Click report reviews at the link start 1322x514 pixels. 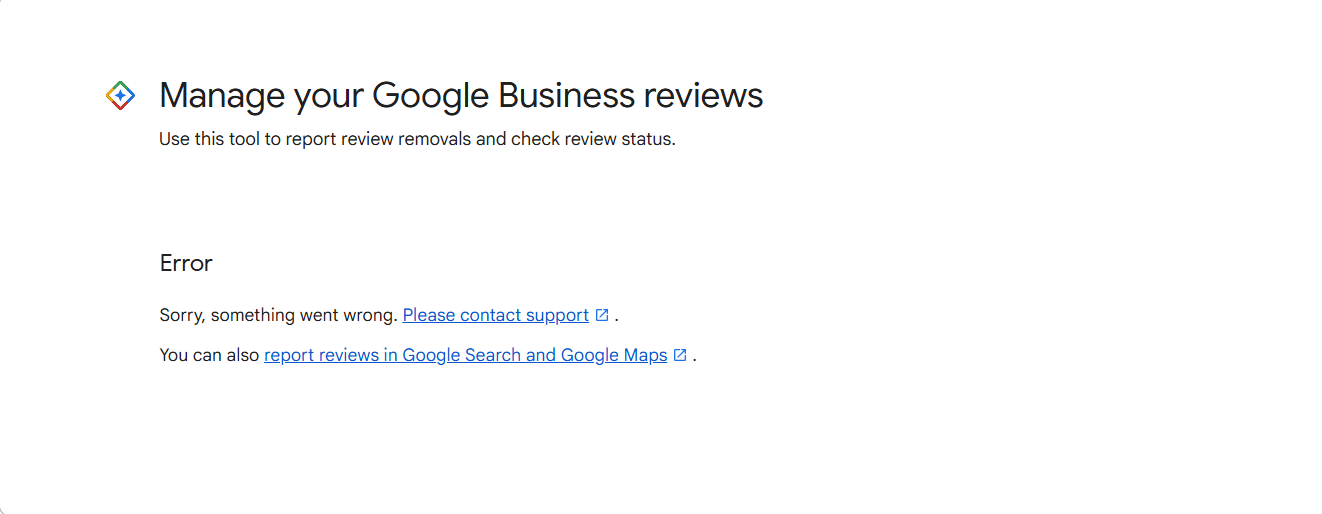click(321, 355)
